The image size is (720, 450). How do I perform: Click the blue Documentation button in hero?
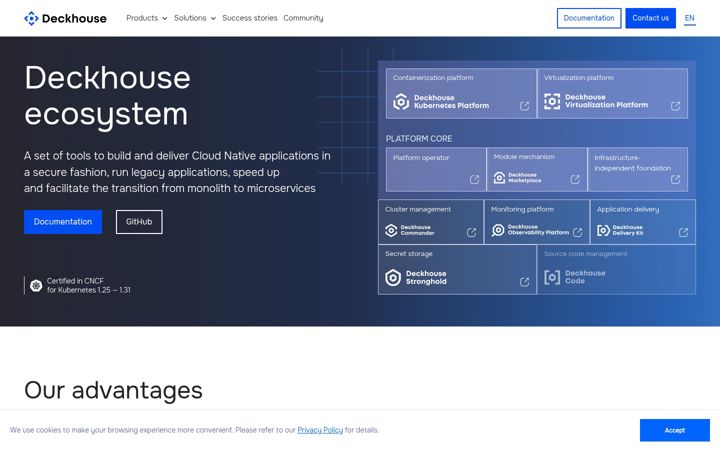[63, 222]
